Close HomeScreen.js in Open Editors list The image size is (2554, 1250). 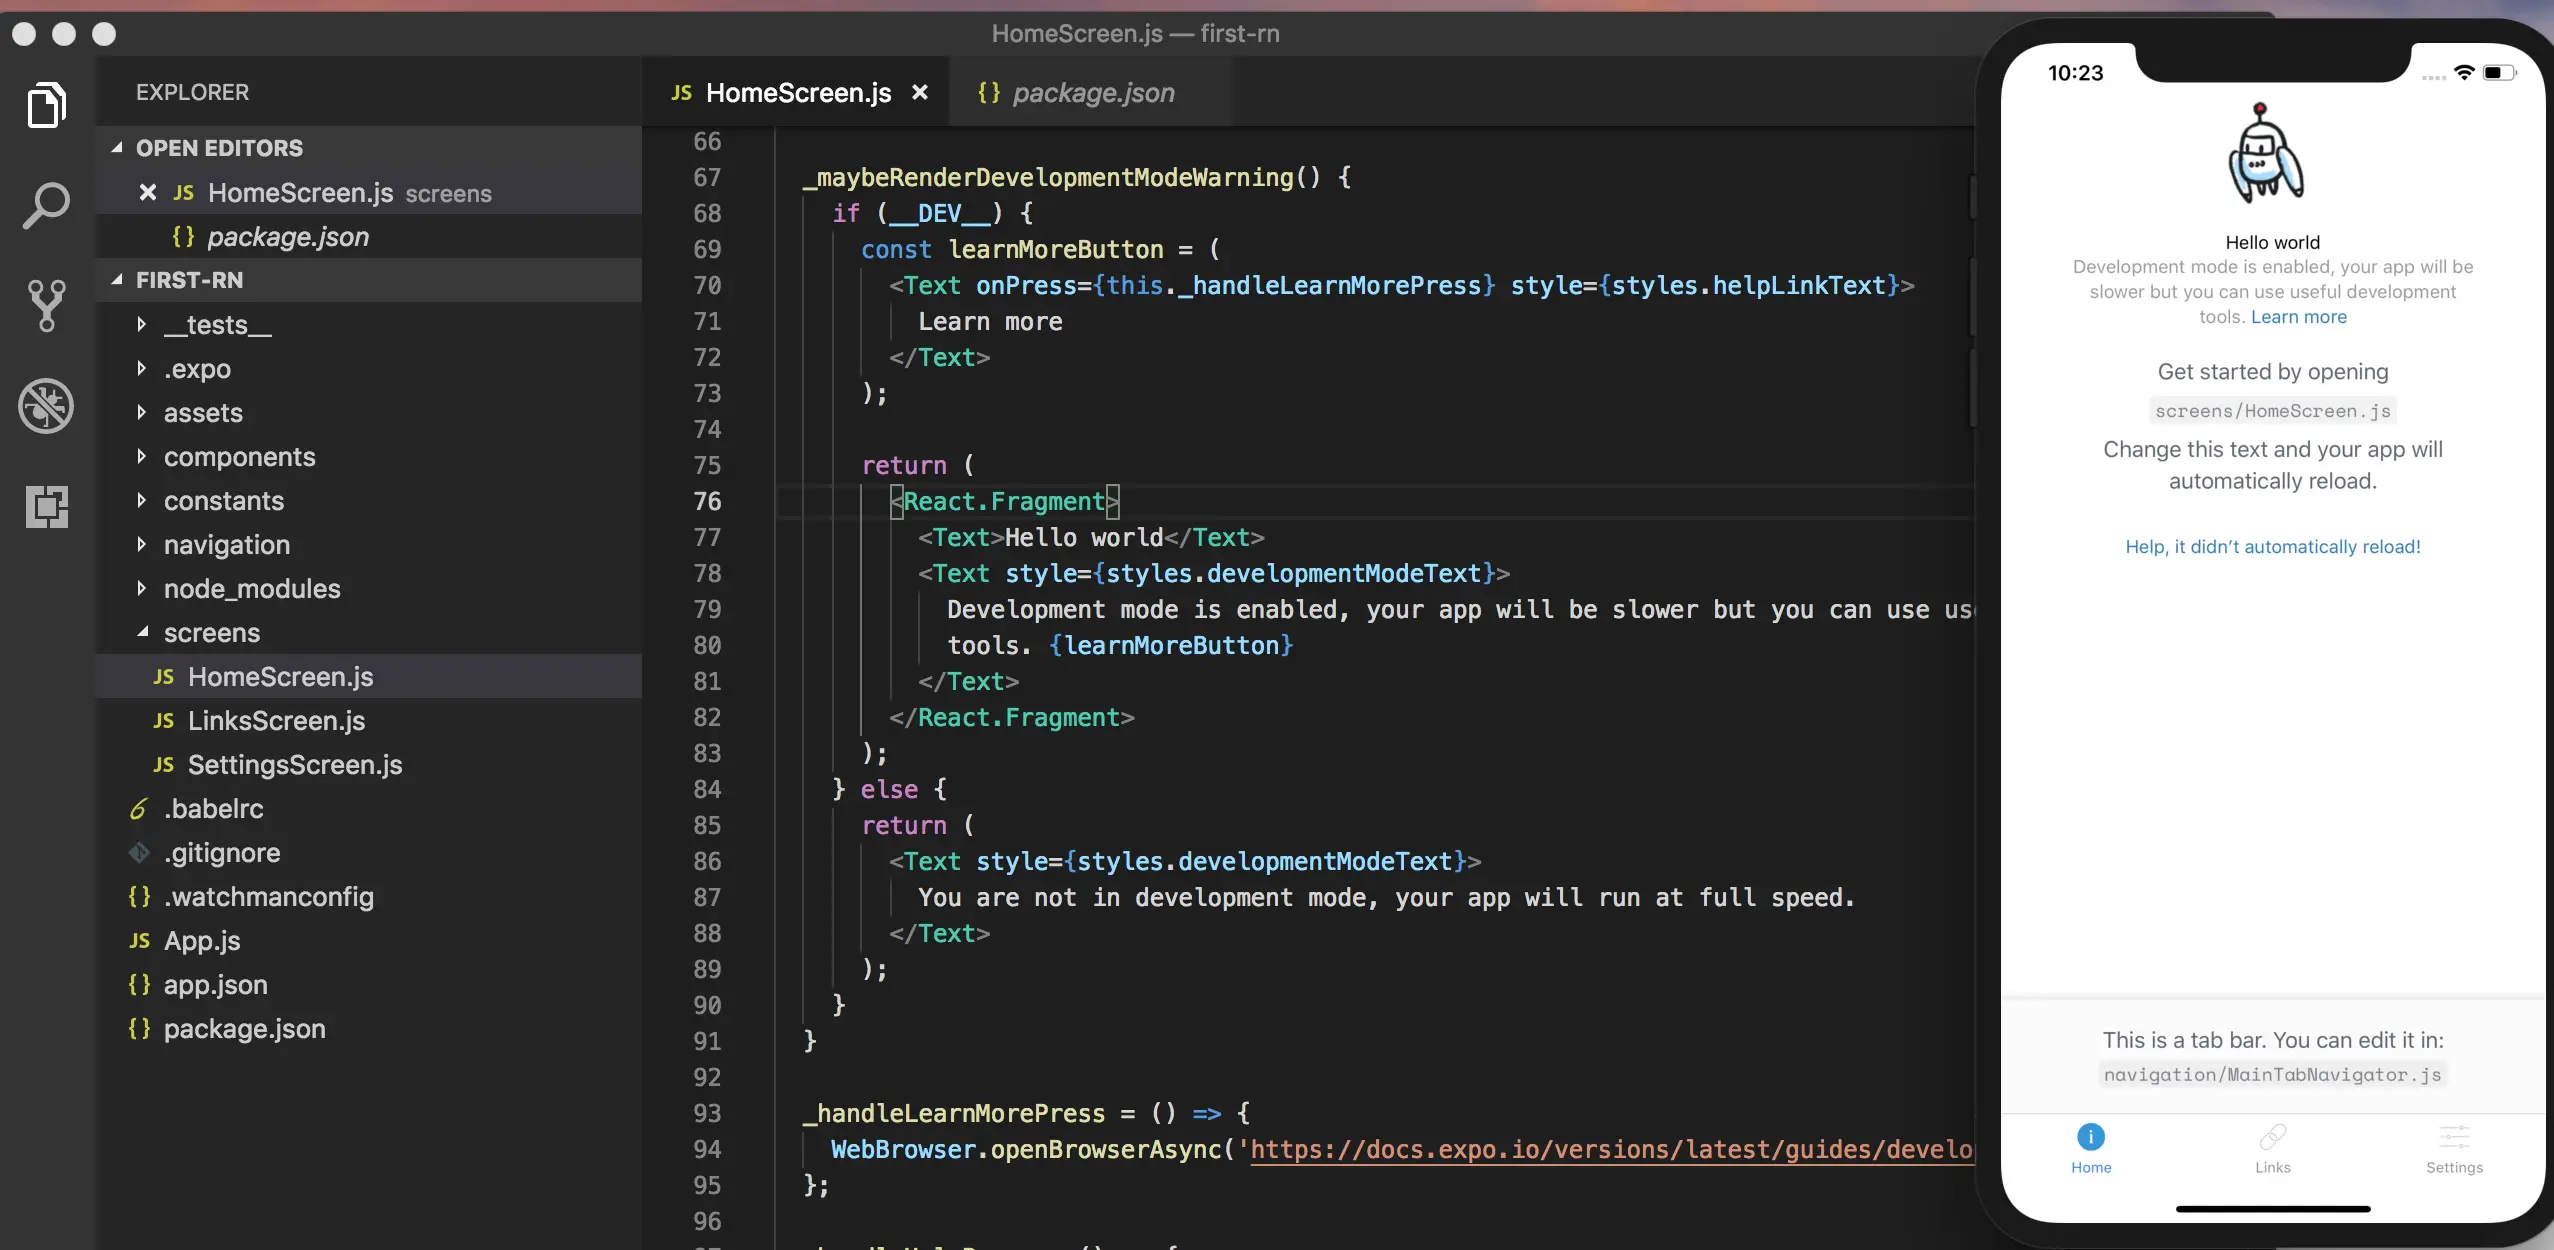[147, 192]
